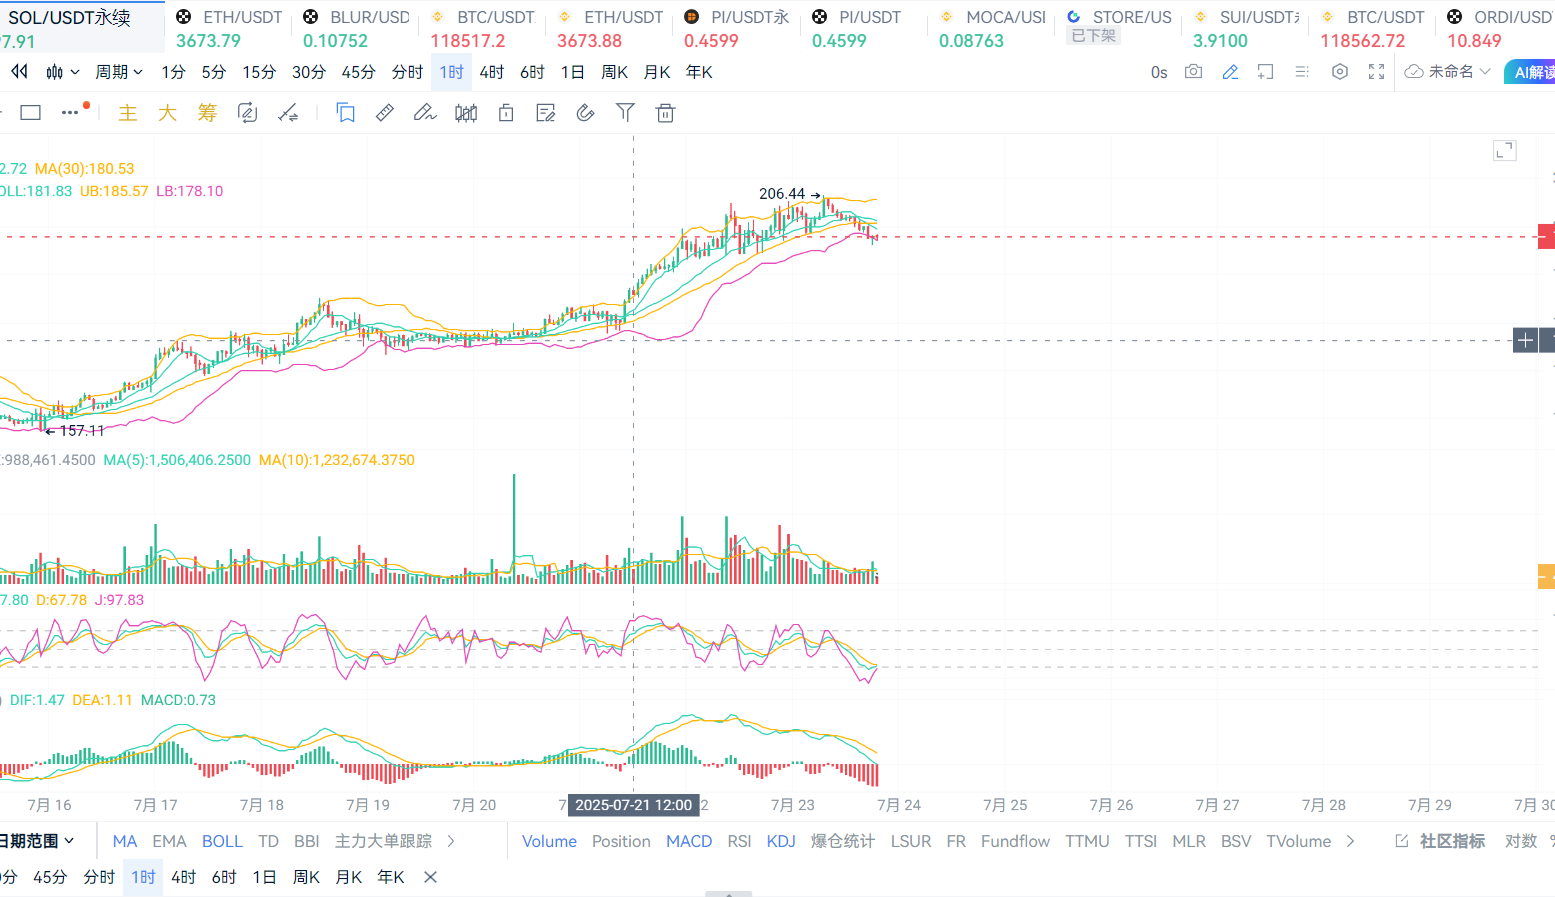Image resolution: width=1555 pixels, height=897 pixels.
Task: Select the magnet snap tool
Action: [585, 113]
